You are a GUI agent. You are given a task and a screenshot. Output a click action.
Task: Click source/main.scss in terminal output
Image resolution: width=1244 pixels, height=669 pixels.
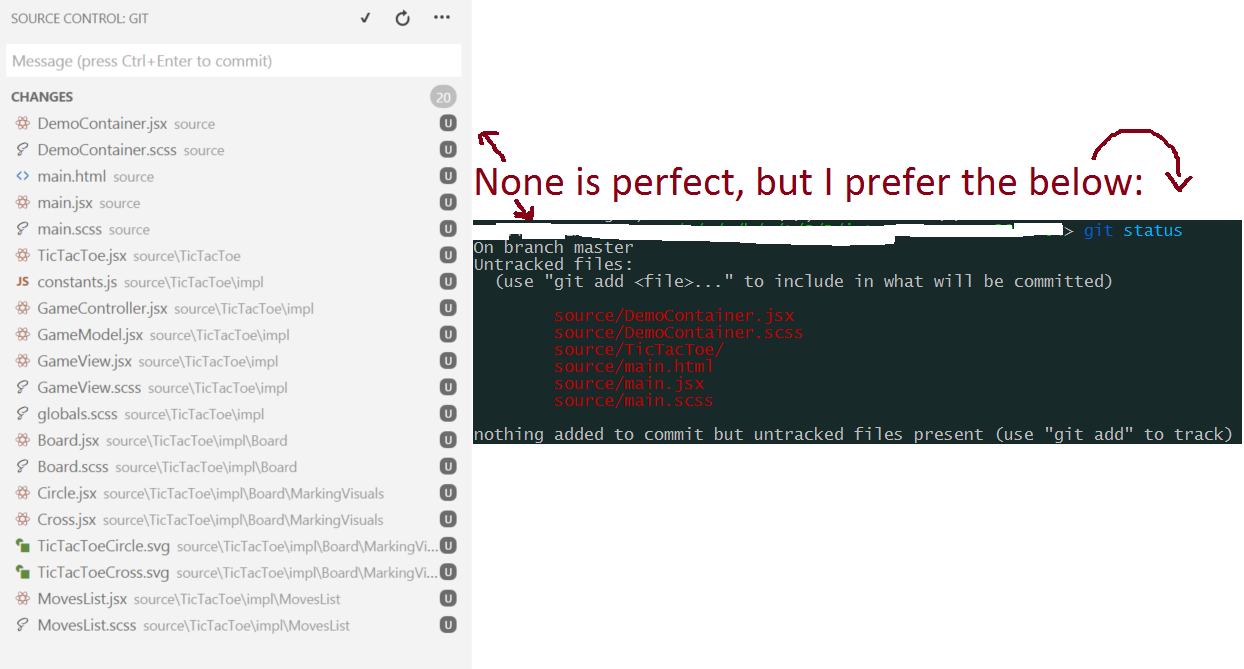(634, 400)
